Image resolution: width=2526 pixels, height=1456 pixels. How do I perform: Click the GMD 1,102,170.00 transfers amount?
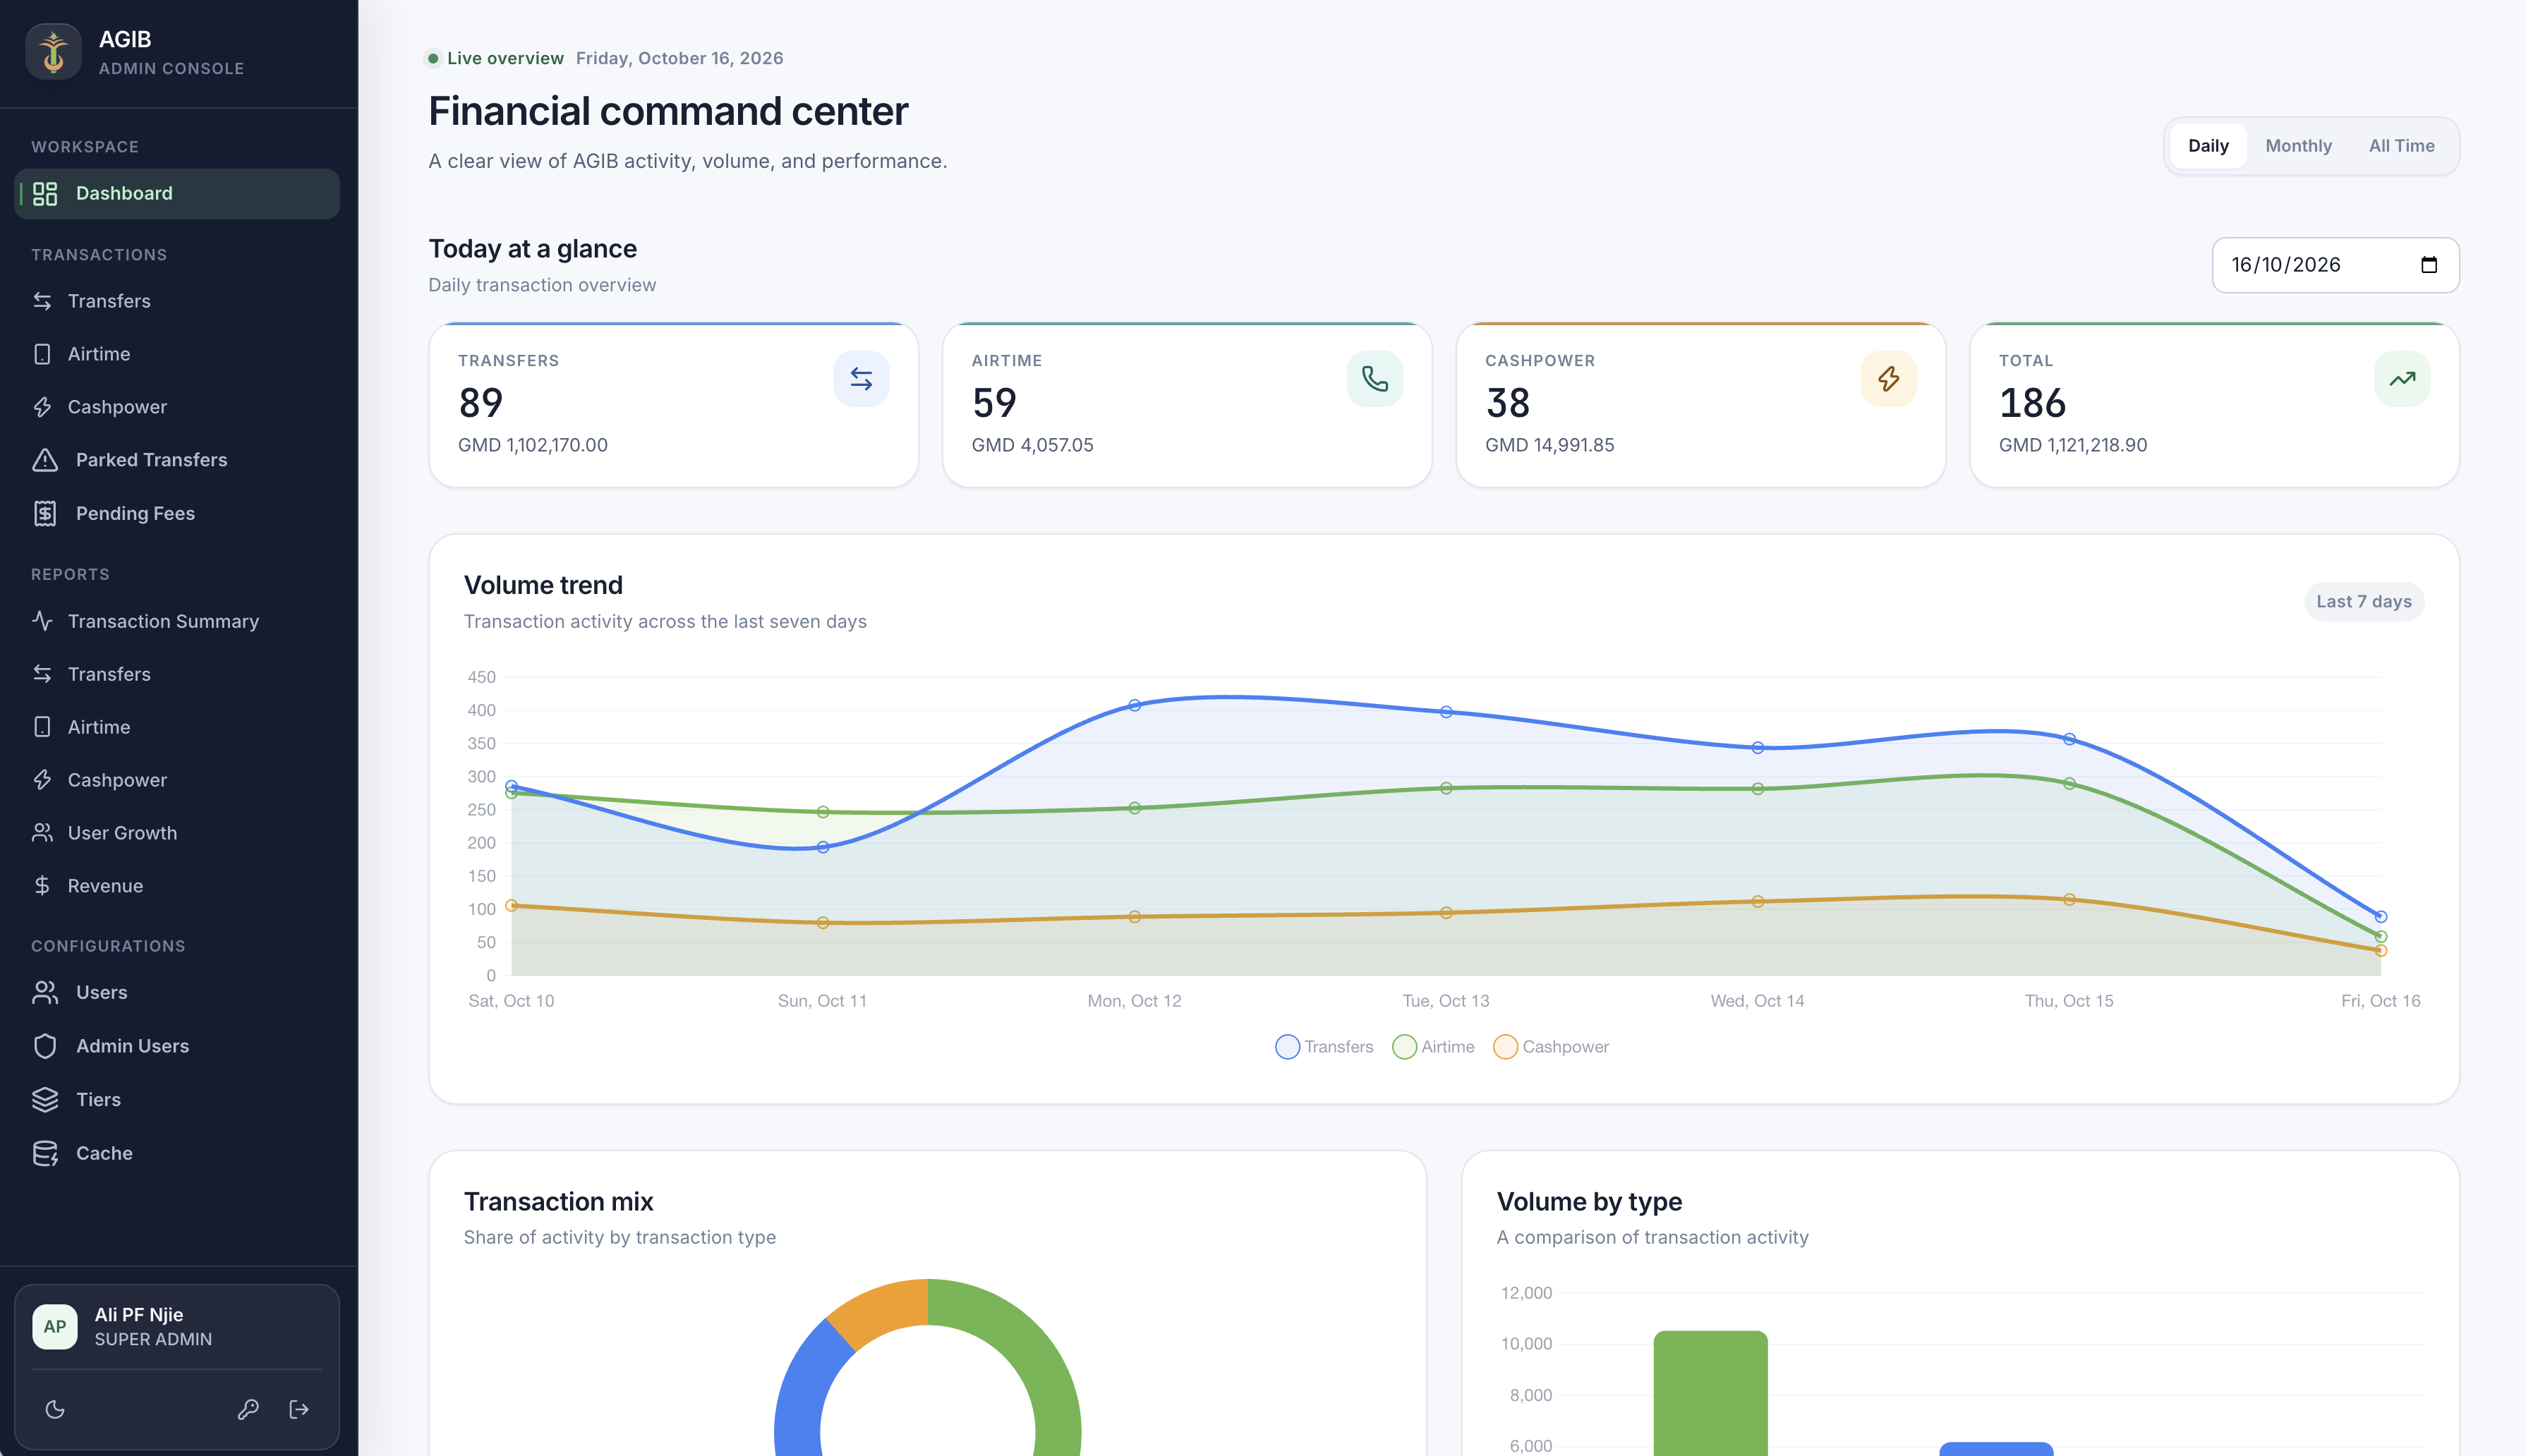533,445
